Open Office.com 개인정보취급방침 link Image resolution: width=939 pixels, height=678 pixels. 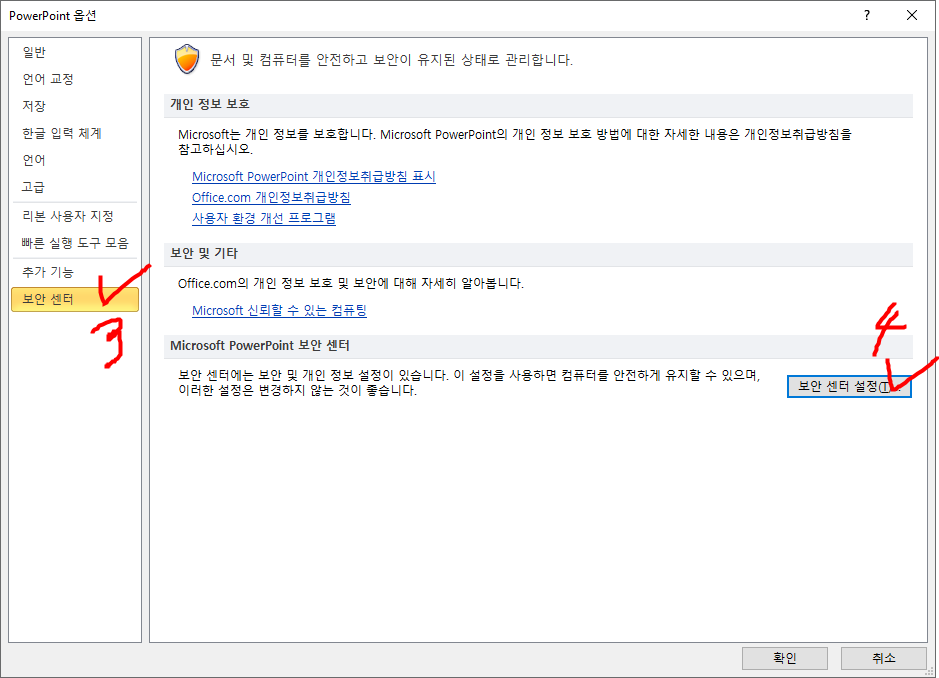[271, 198]
